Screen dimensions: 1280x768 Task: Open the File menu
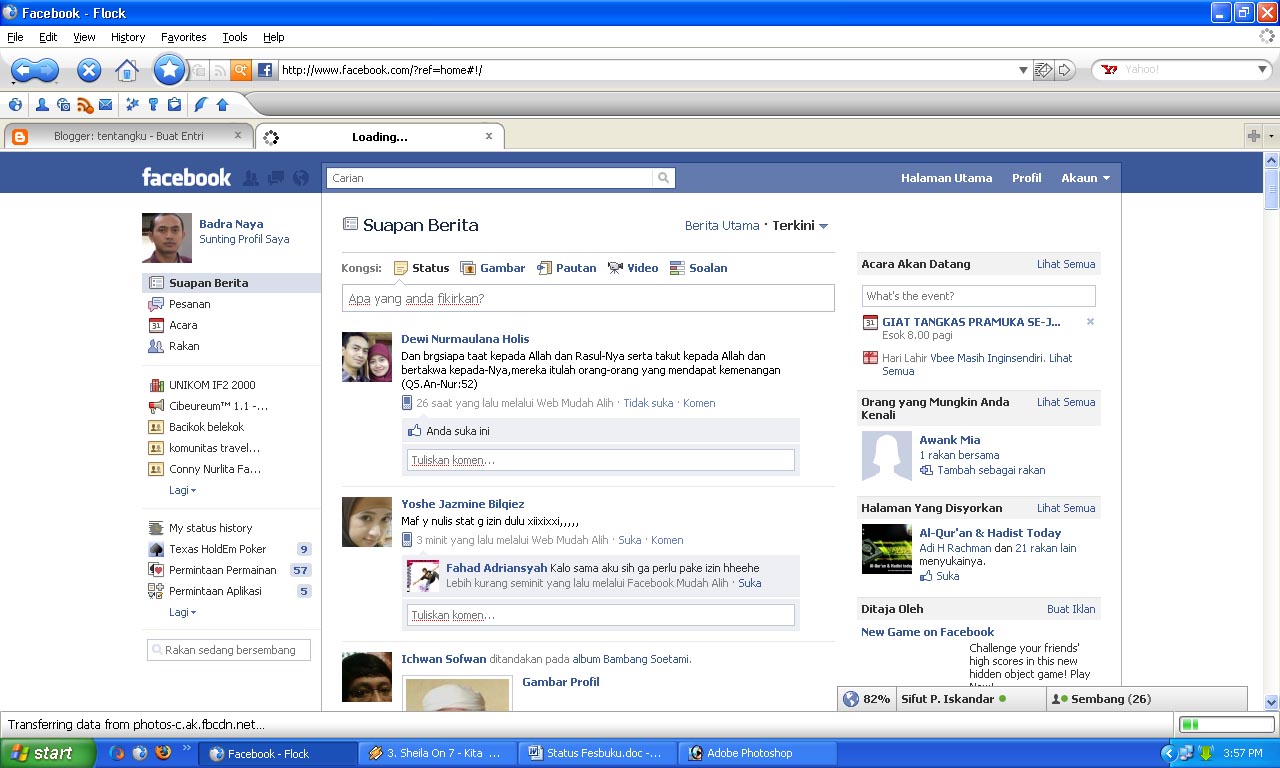click(x=15, y=37)
